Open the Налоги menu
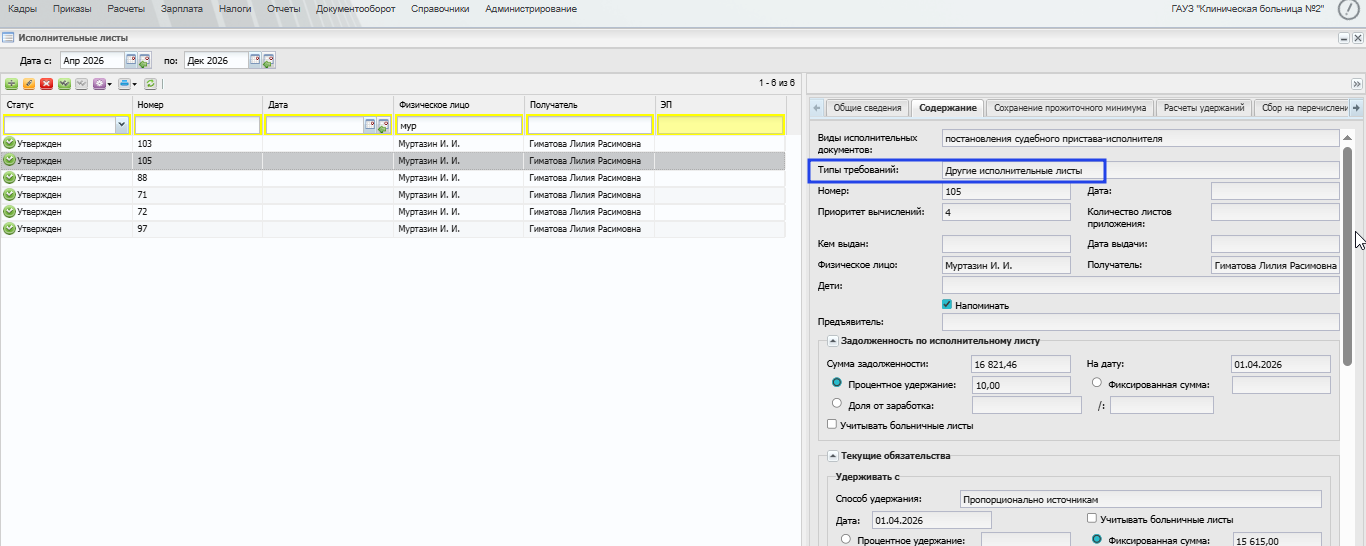Screen dimensions: 1366x546 235,9
